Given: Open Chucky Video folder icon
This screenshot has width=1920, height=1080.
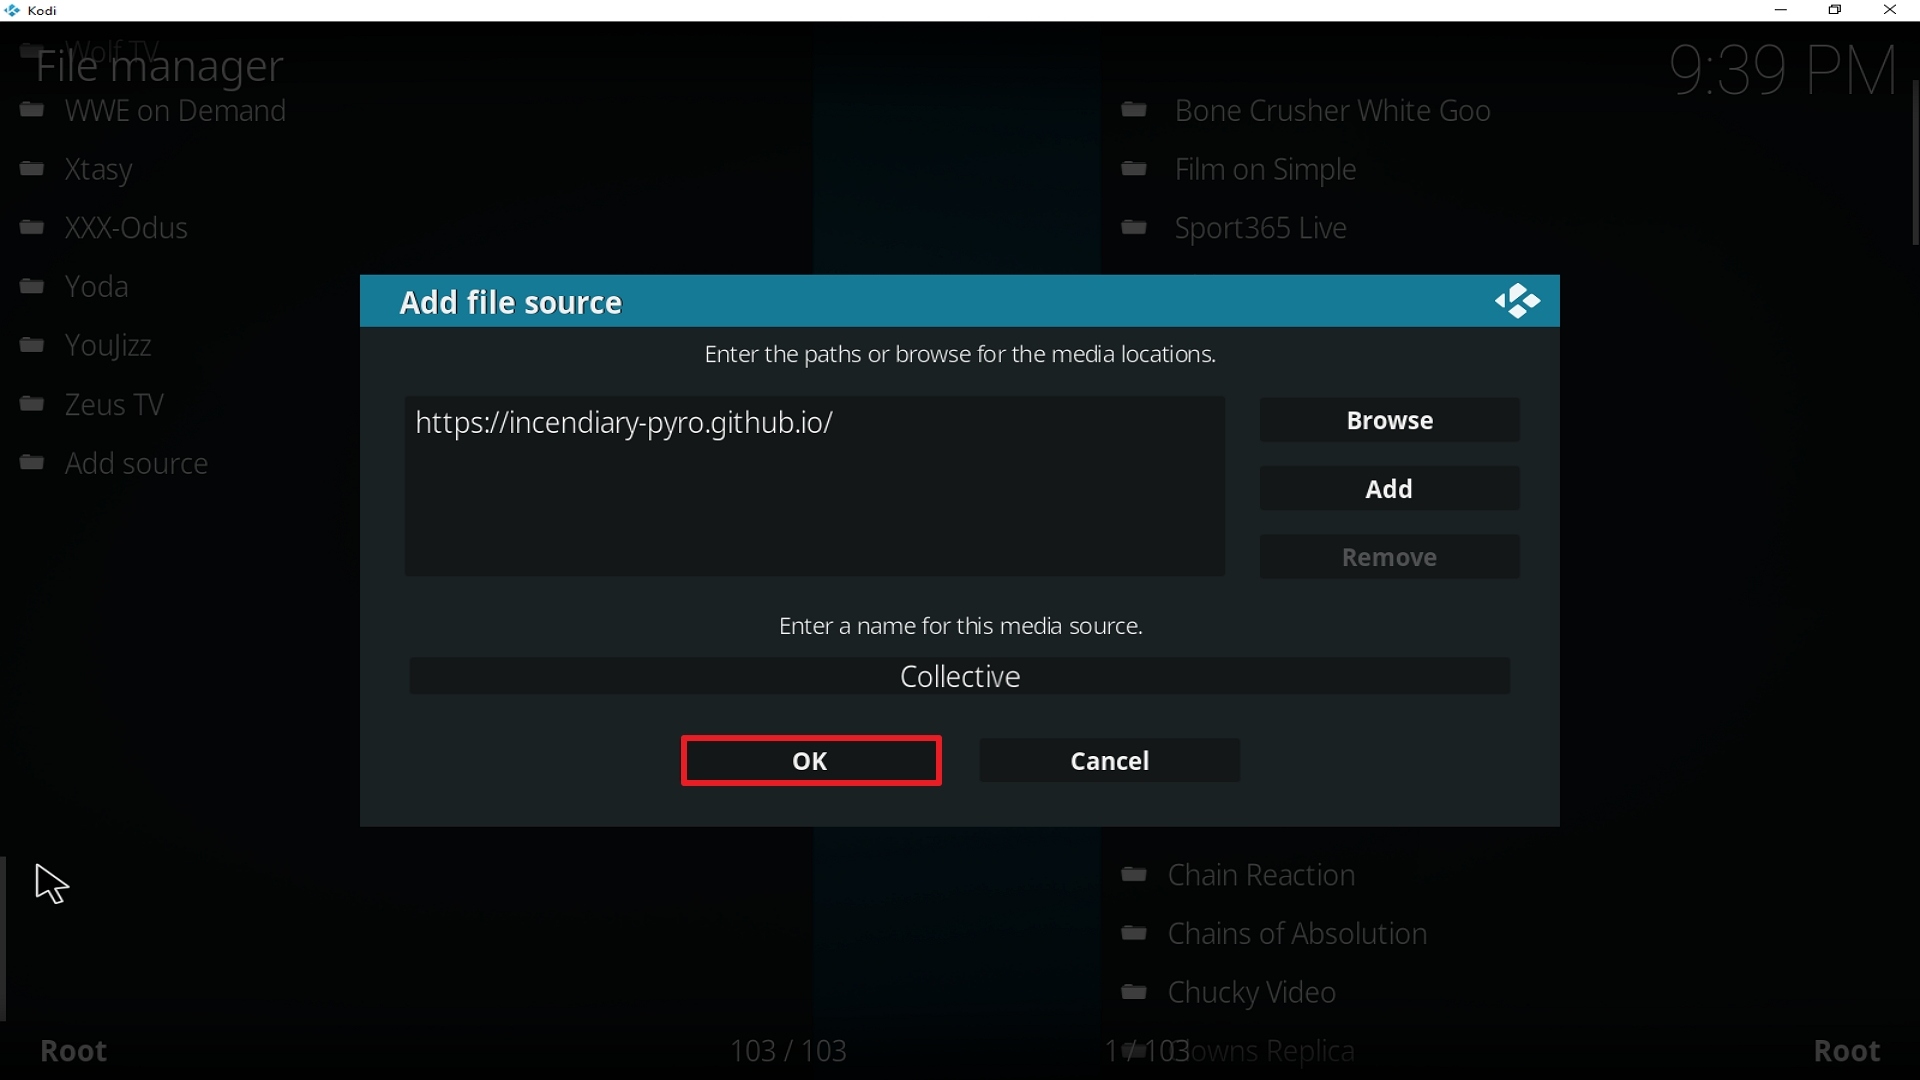Looking at the screenshot, I should point(1134,993).
